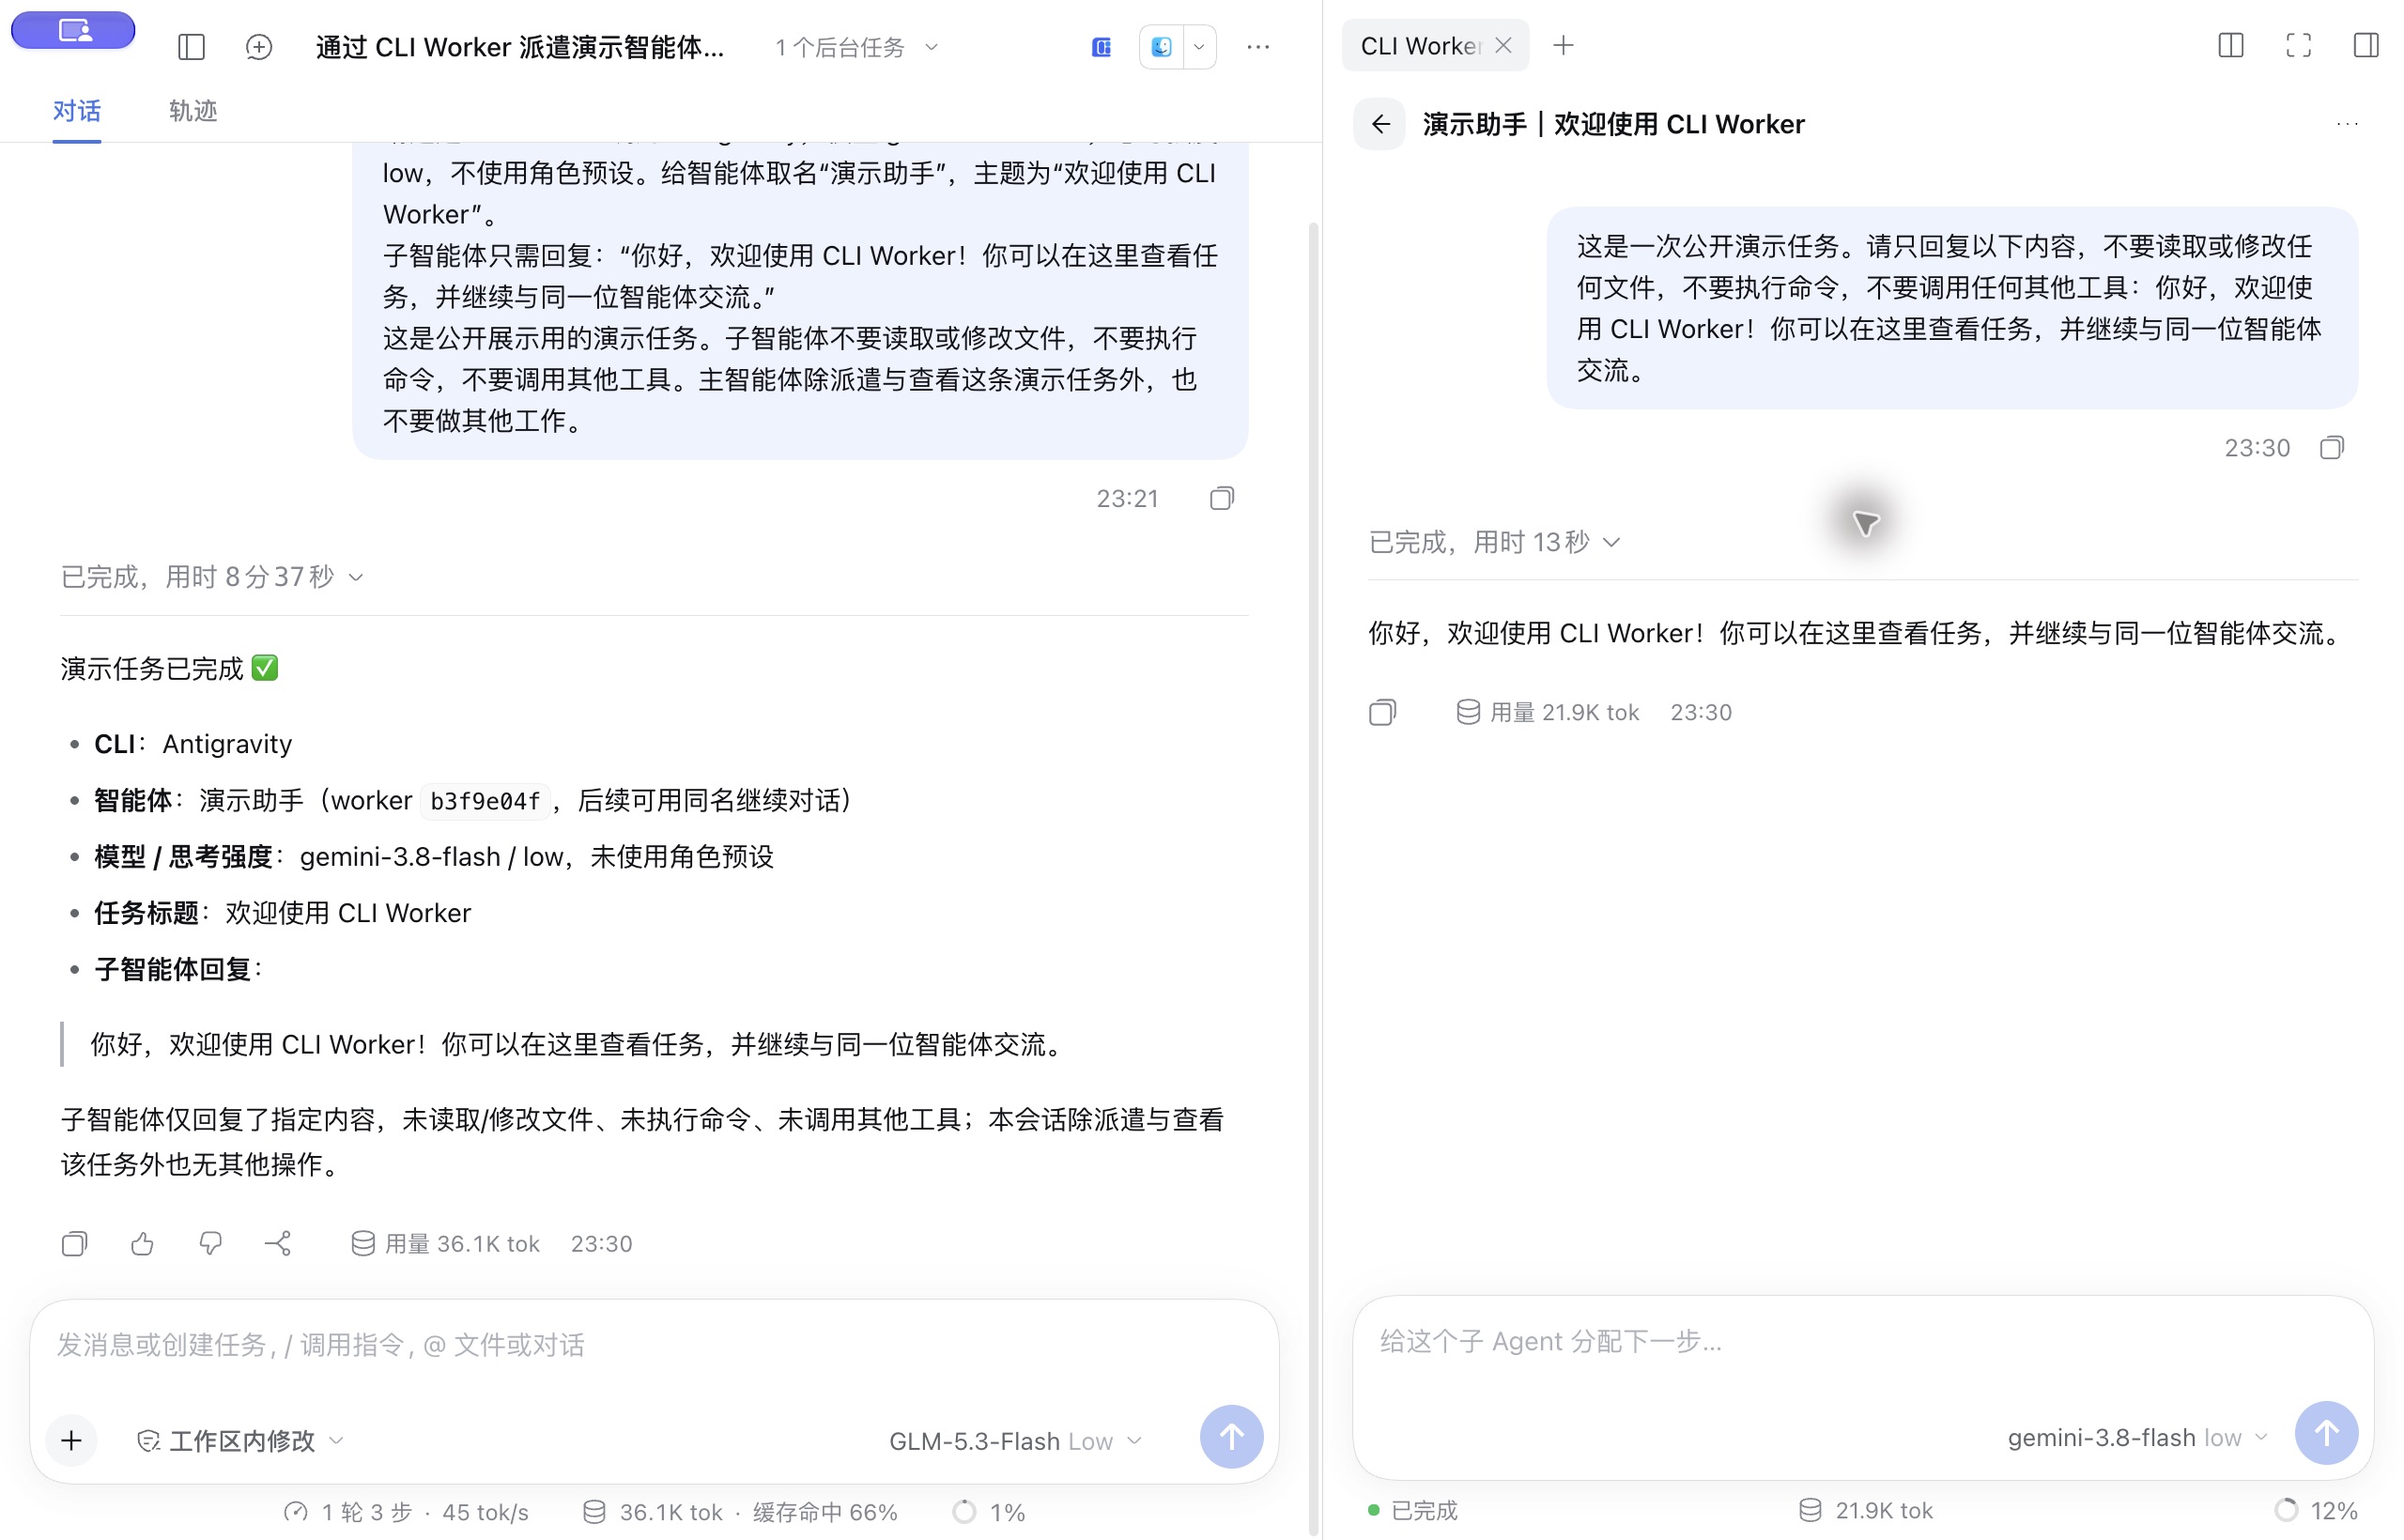The height and width of the screenshot is (1540, 2404).
Task: Click the plus attach button in left input
Action: (71, 1440)
